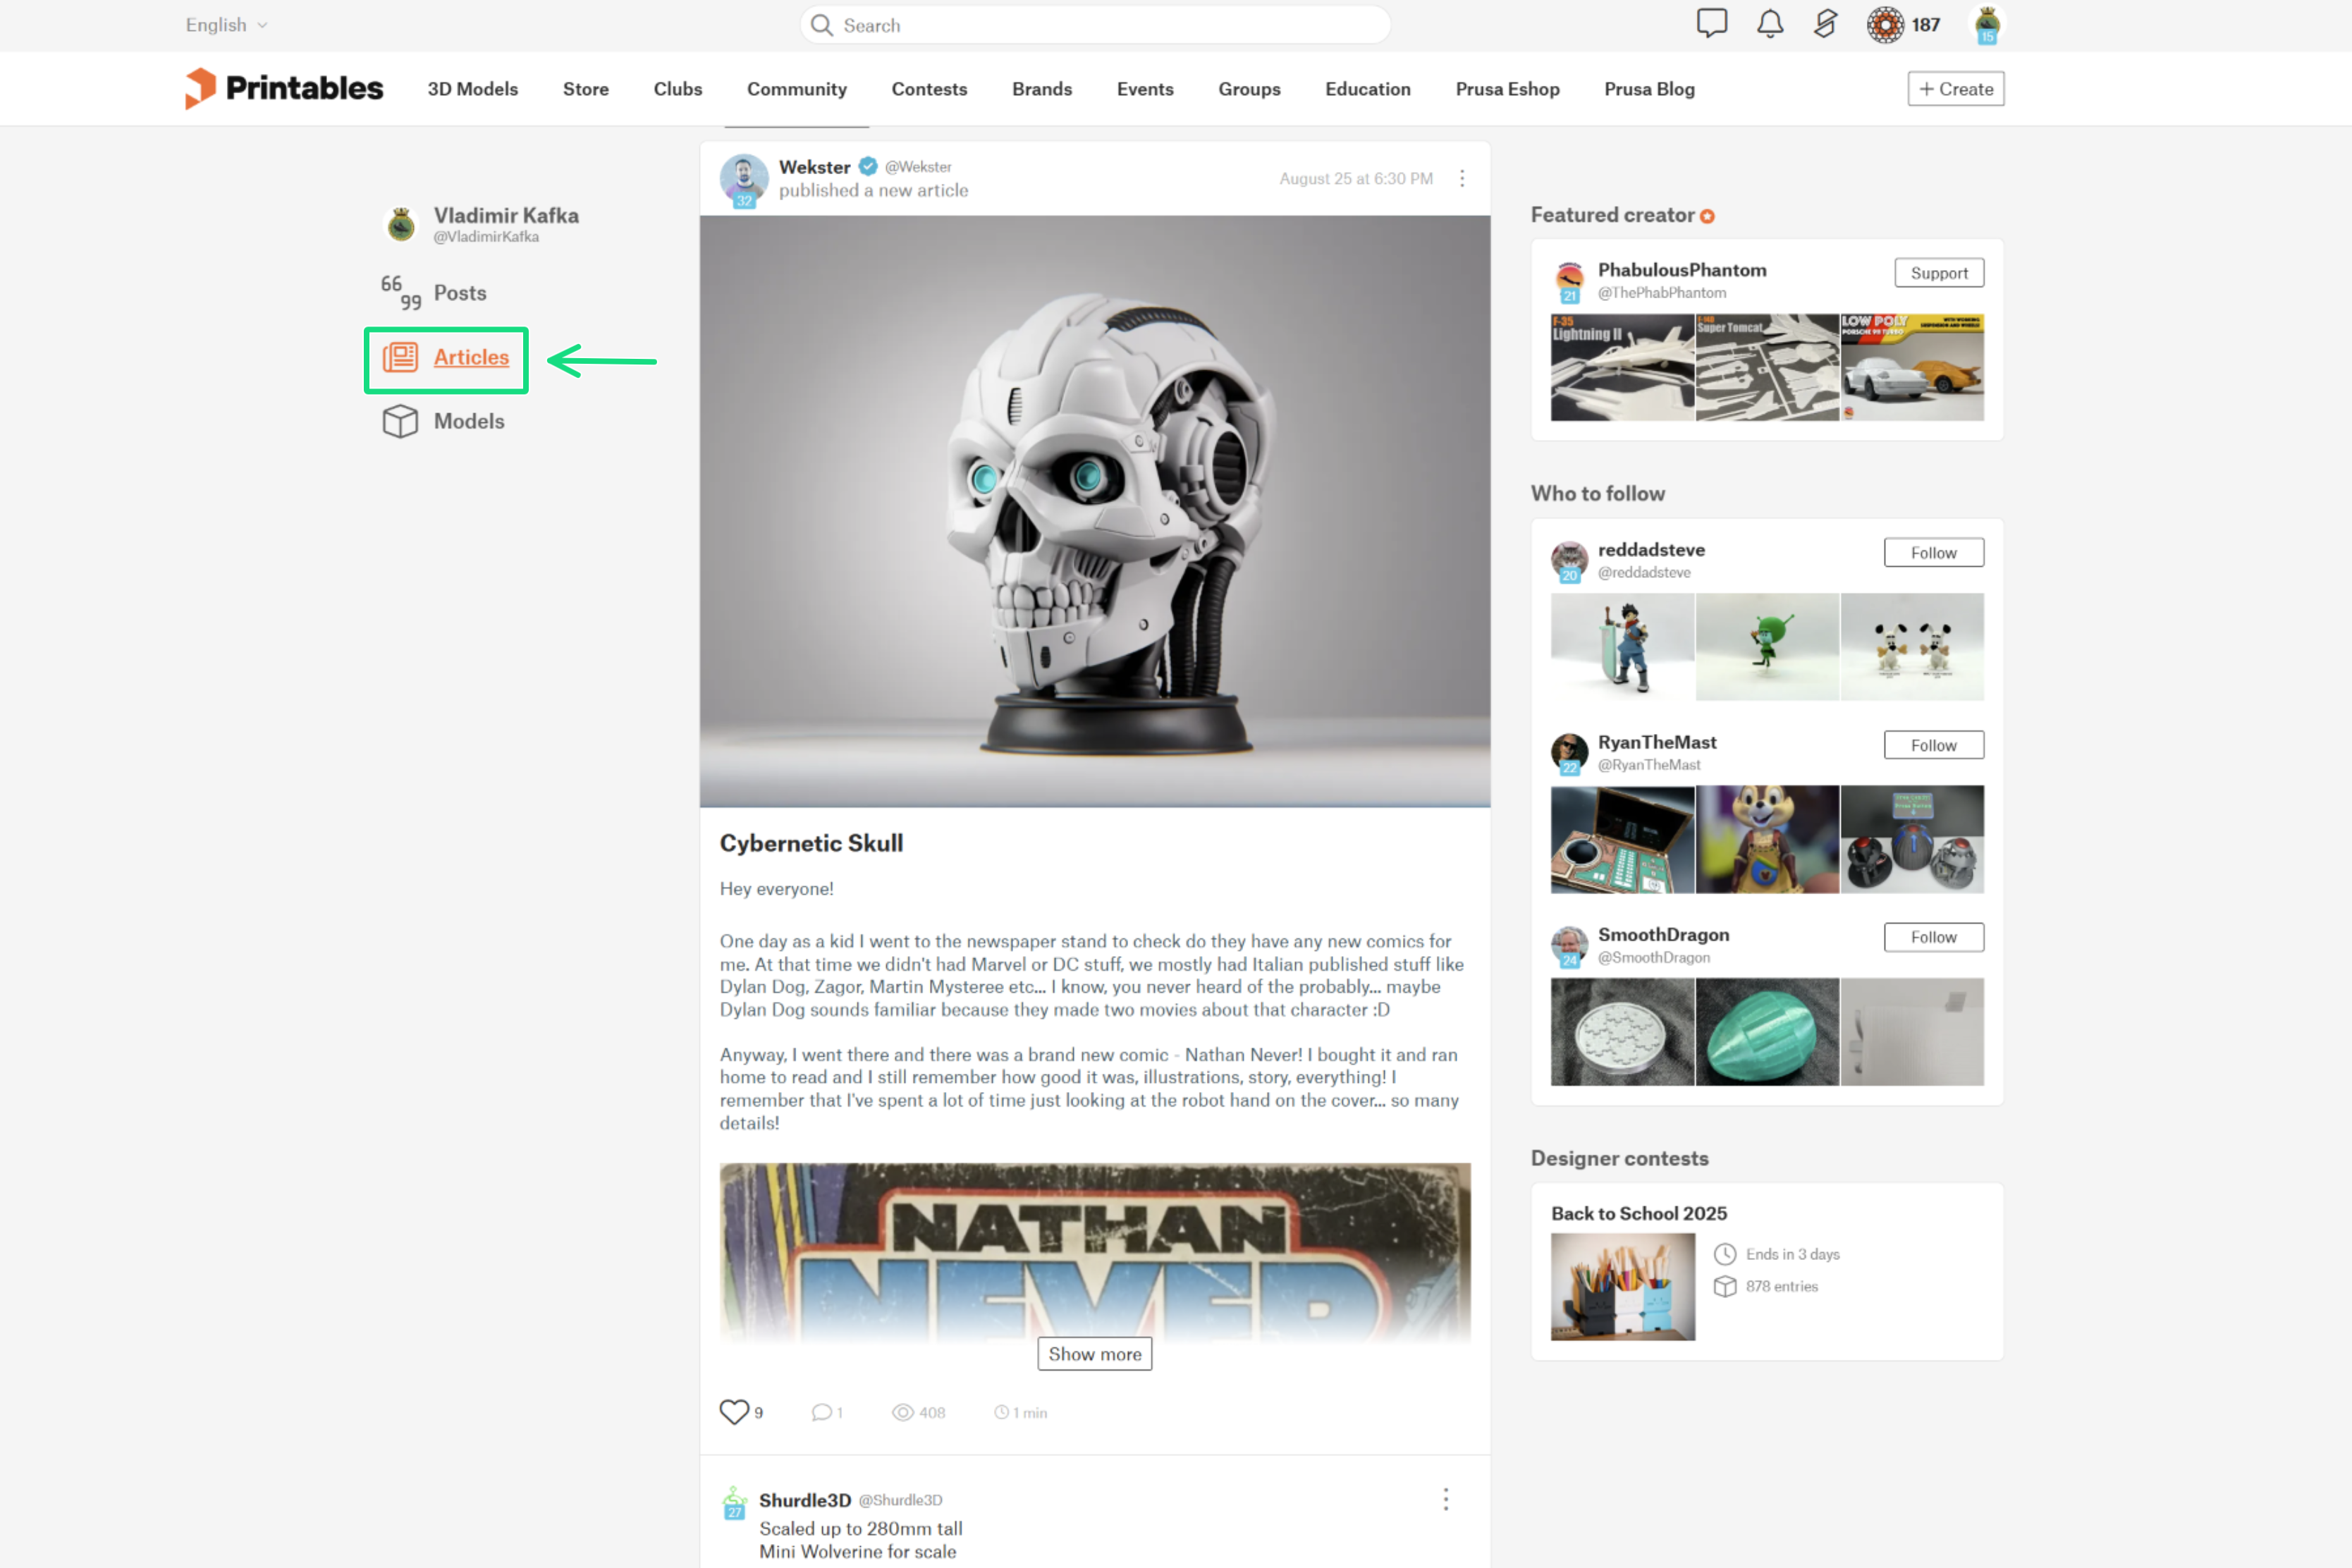Image resolution: width=2352 pixels, height=1568 pixels.
Task: Expand the article with Show more
Action: coord(1094,1353)
